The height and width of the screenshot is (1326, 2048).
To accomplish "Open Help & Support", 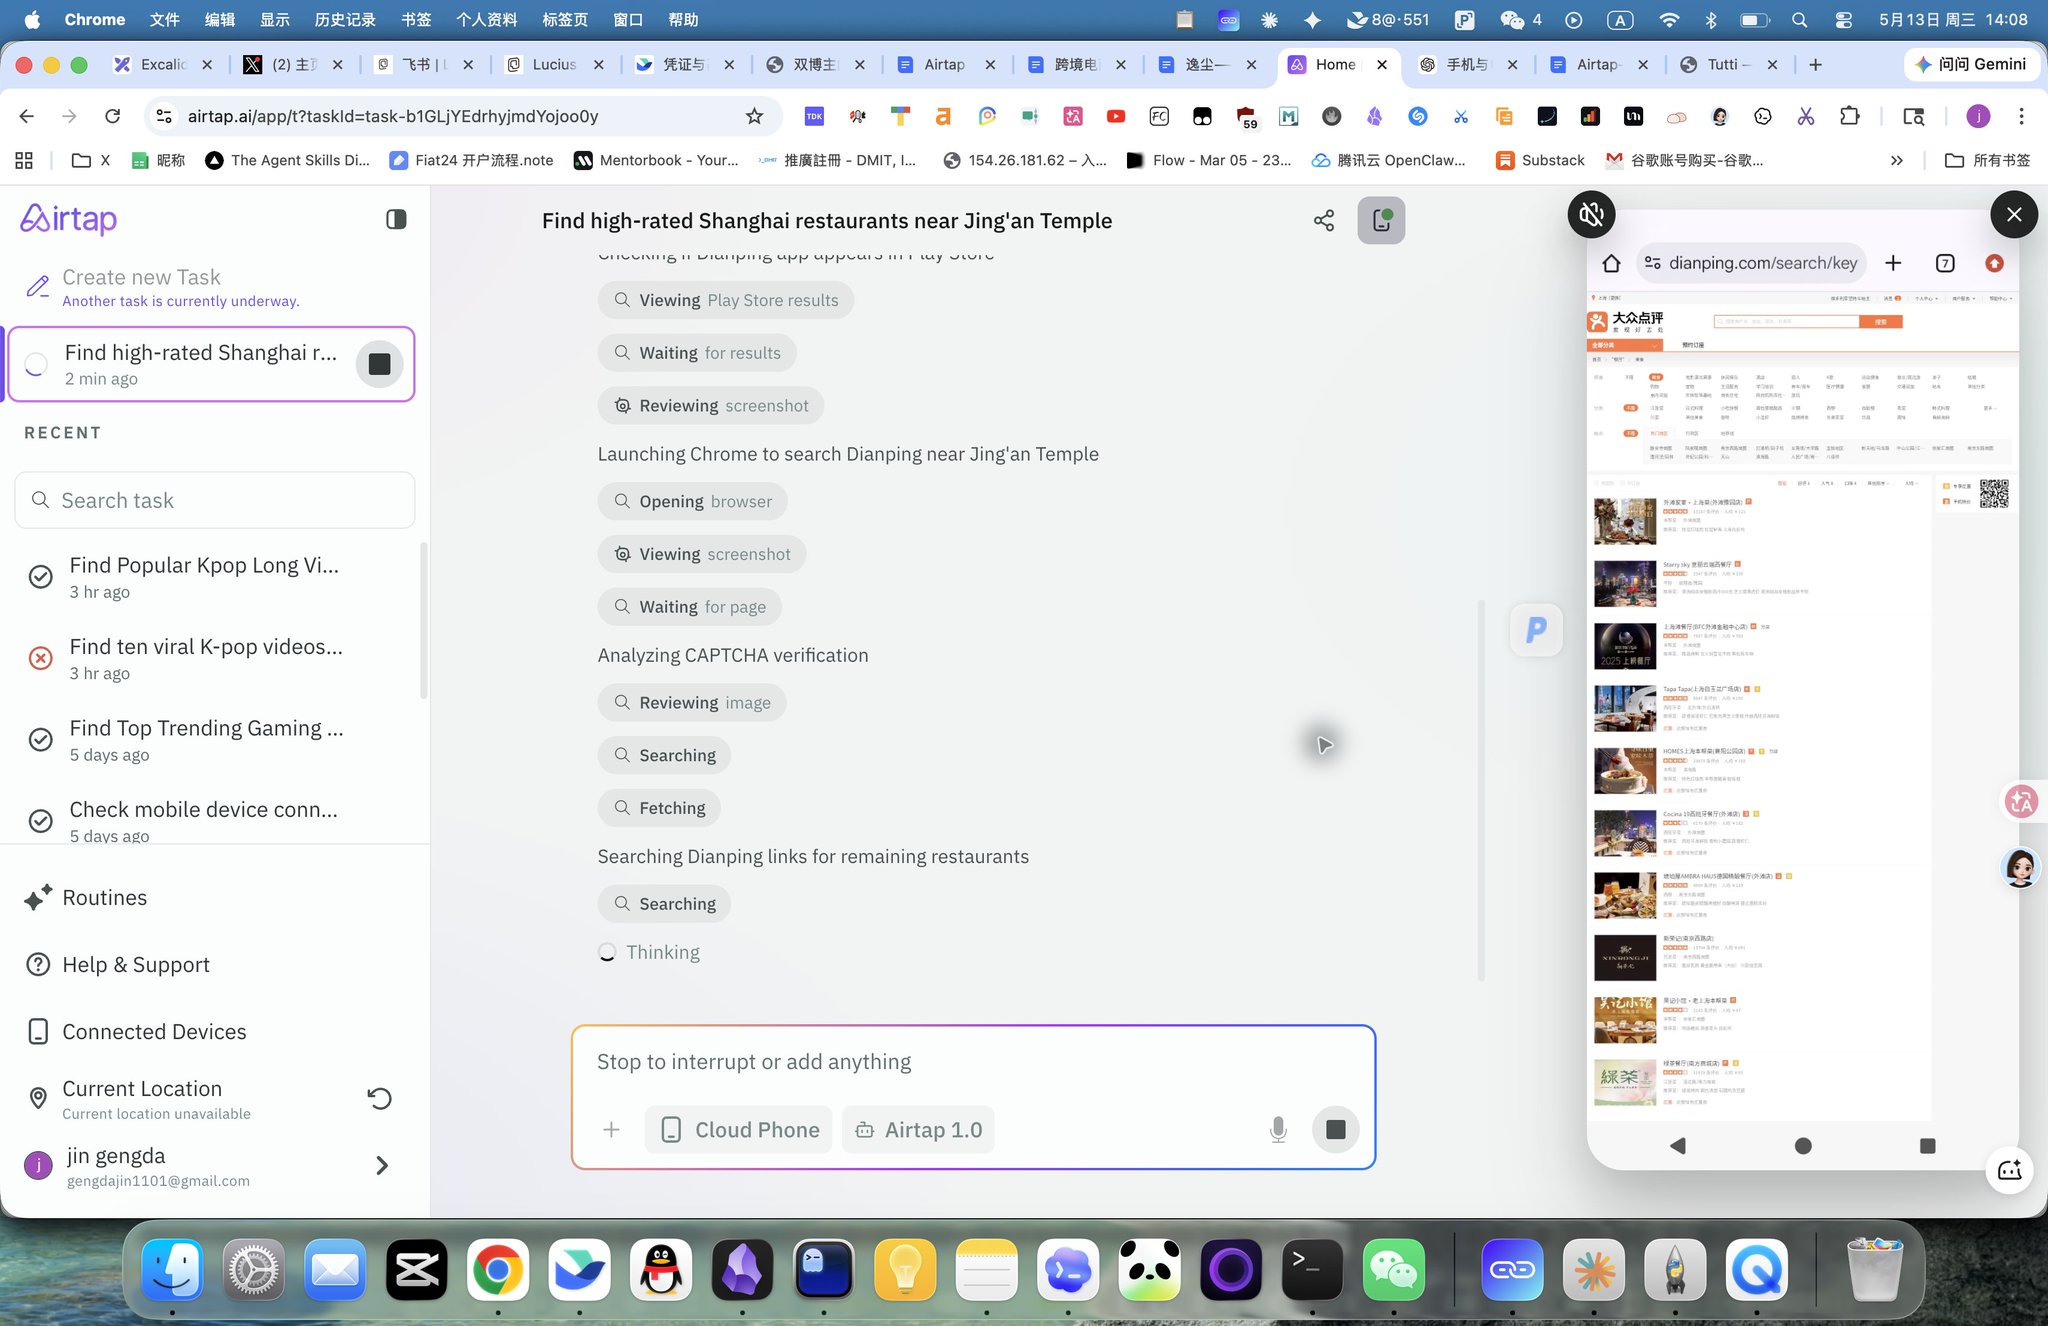I will coord(136,965).
